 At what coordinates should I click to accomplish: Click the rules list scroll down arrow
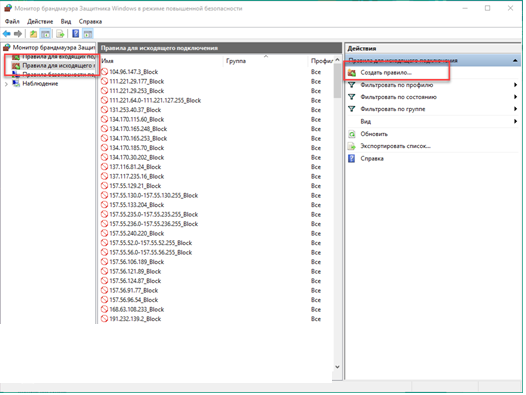pyautogui.click(x=337, y=367)
